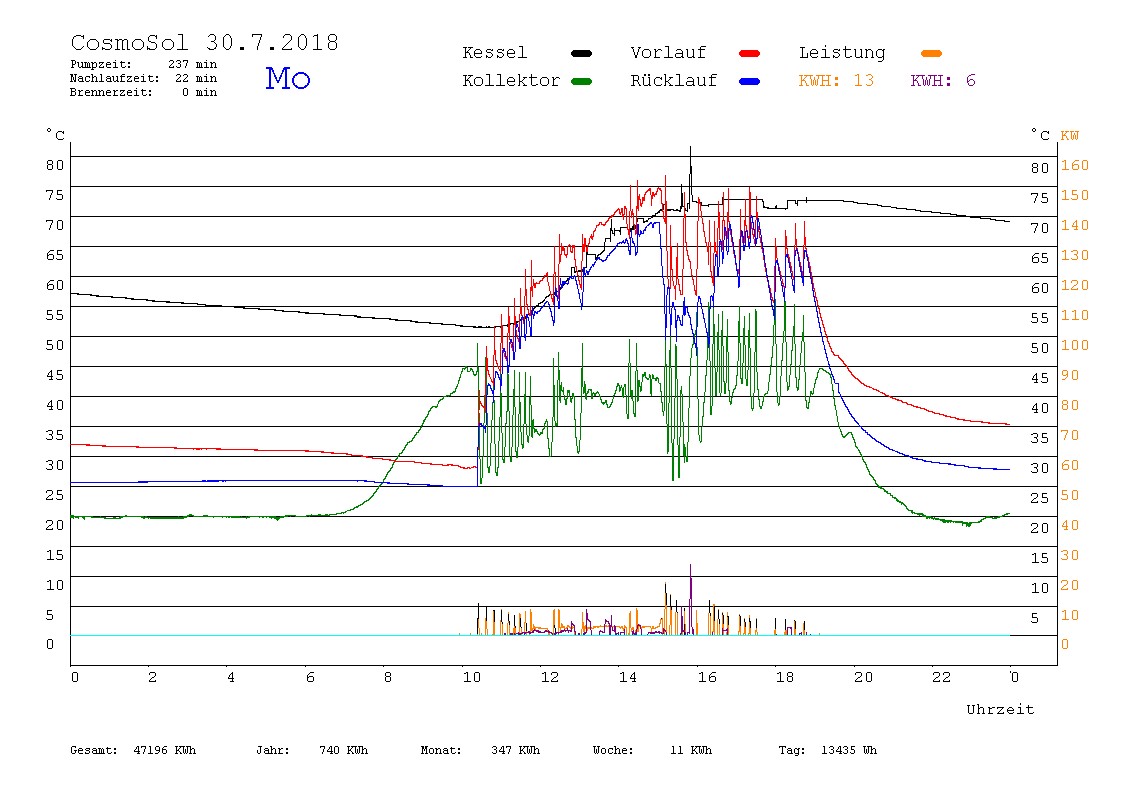Click the '12' hour tick on time axis
Viewport: 1148px width, 812px height.
[x=550, y=677]
